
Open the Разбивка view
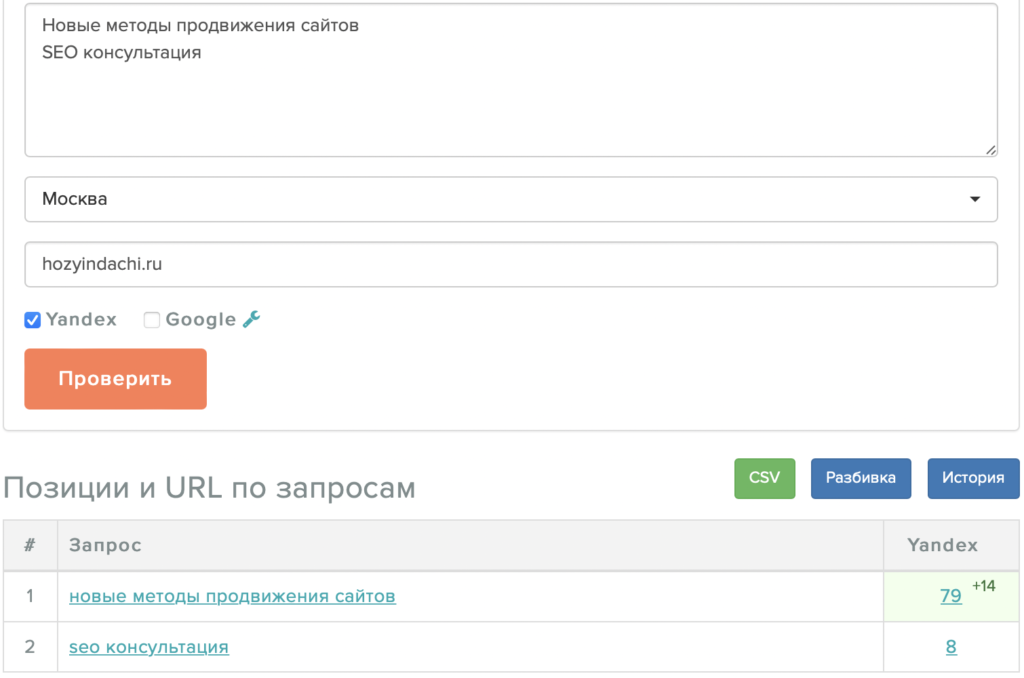pos(861,478)
